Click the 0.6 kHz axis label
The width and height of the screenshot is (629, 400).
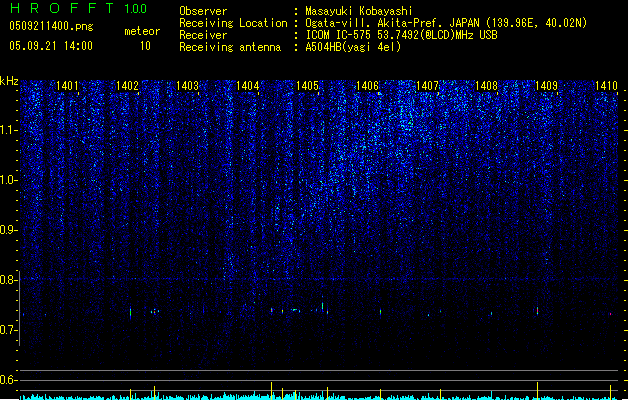8,380
